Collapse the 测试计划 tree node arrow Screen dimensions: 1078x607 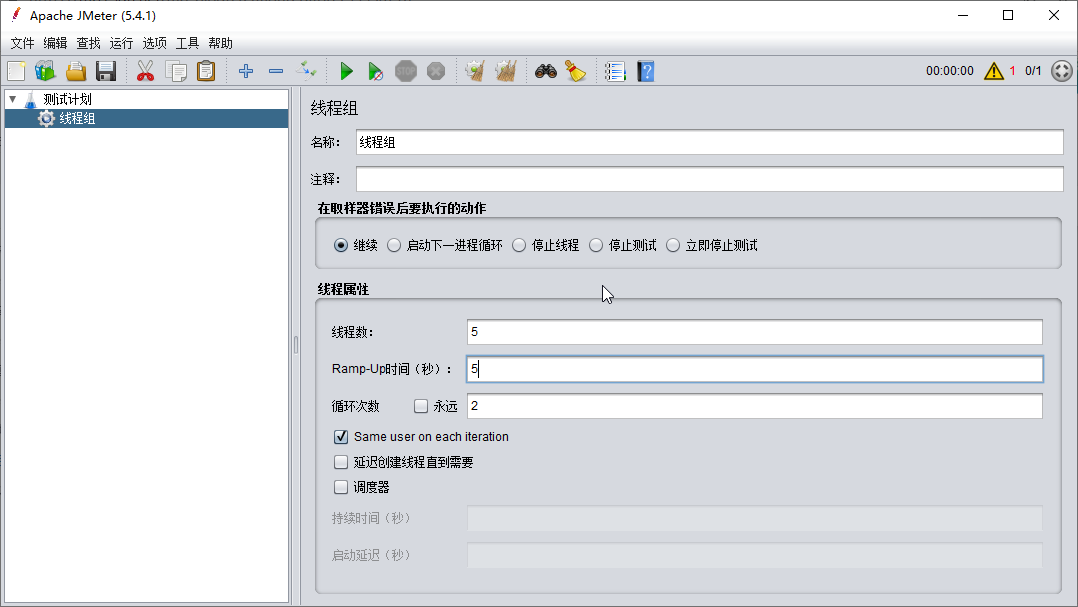(12, 100)
